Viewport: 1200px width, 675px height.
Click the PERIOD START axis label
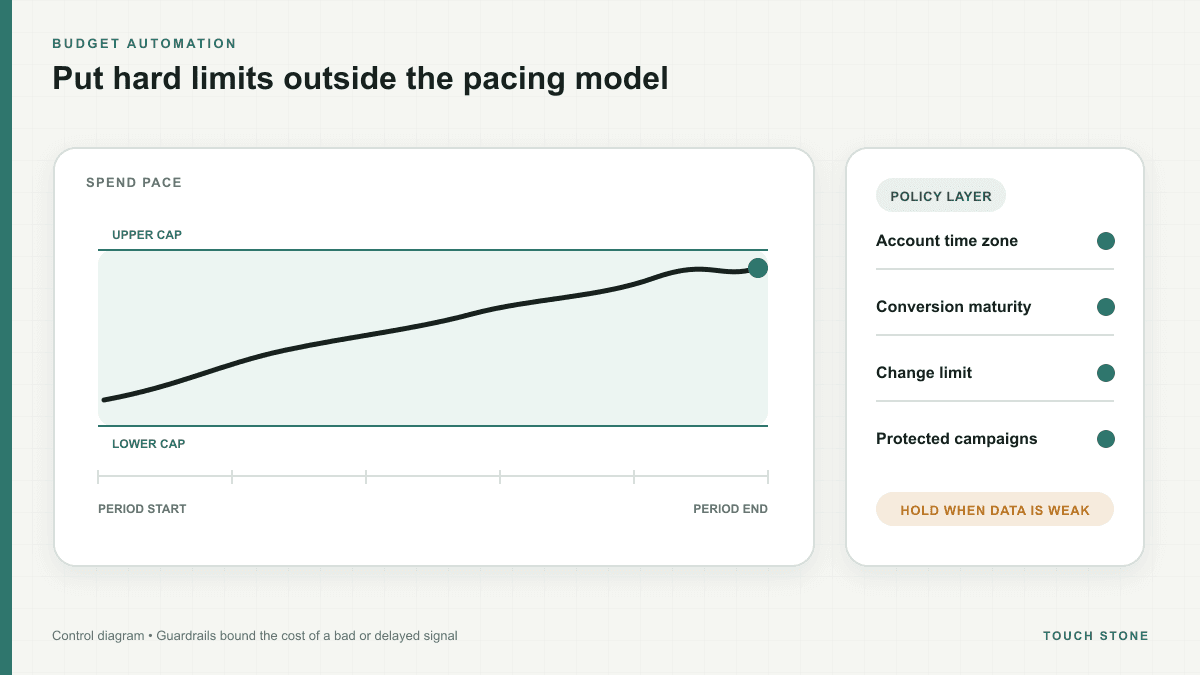pos(142,509)
